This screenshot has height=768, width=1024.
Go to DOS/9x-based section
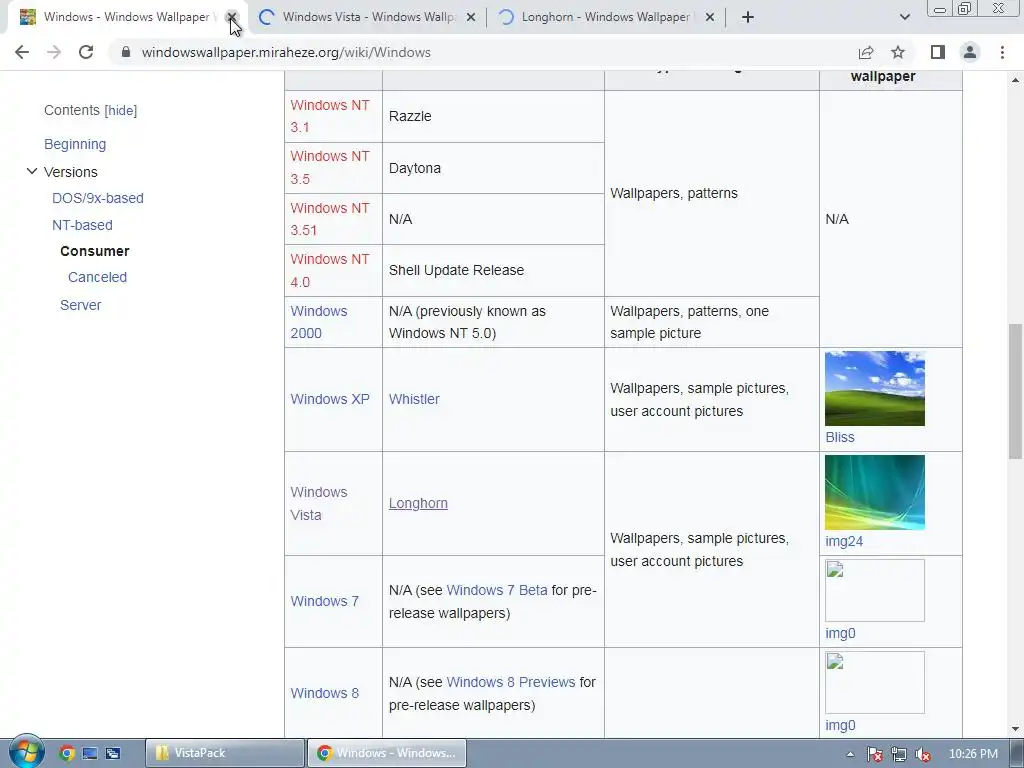[98, 199]
